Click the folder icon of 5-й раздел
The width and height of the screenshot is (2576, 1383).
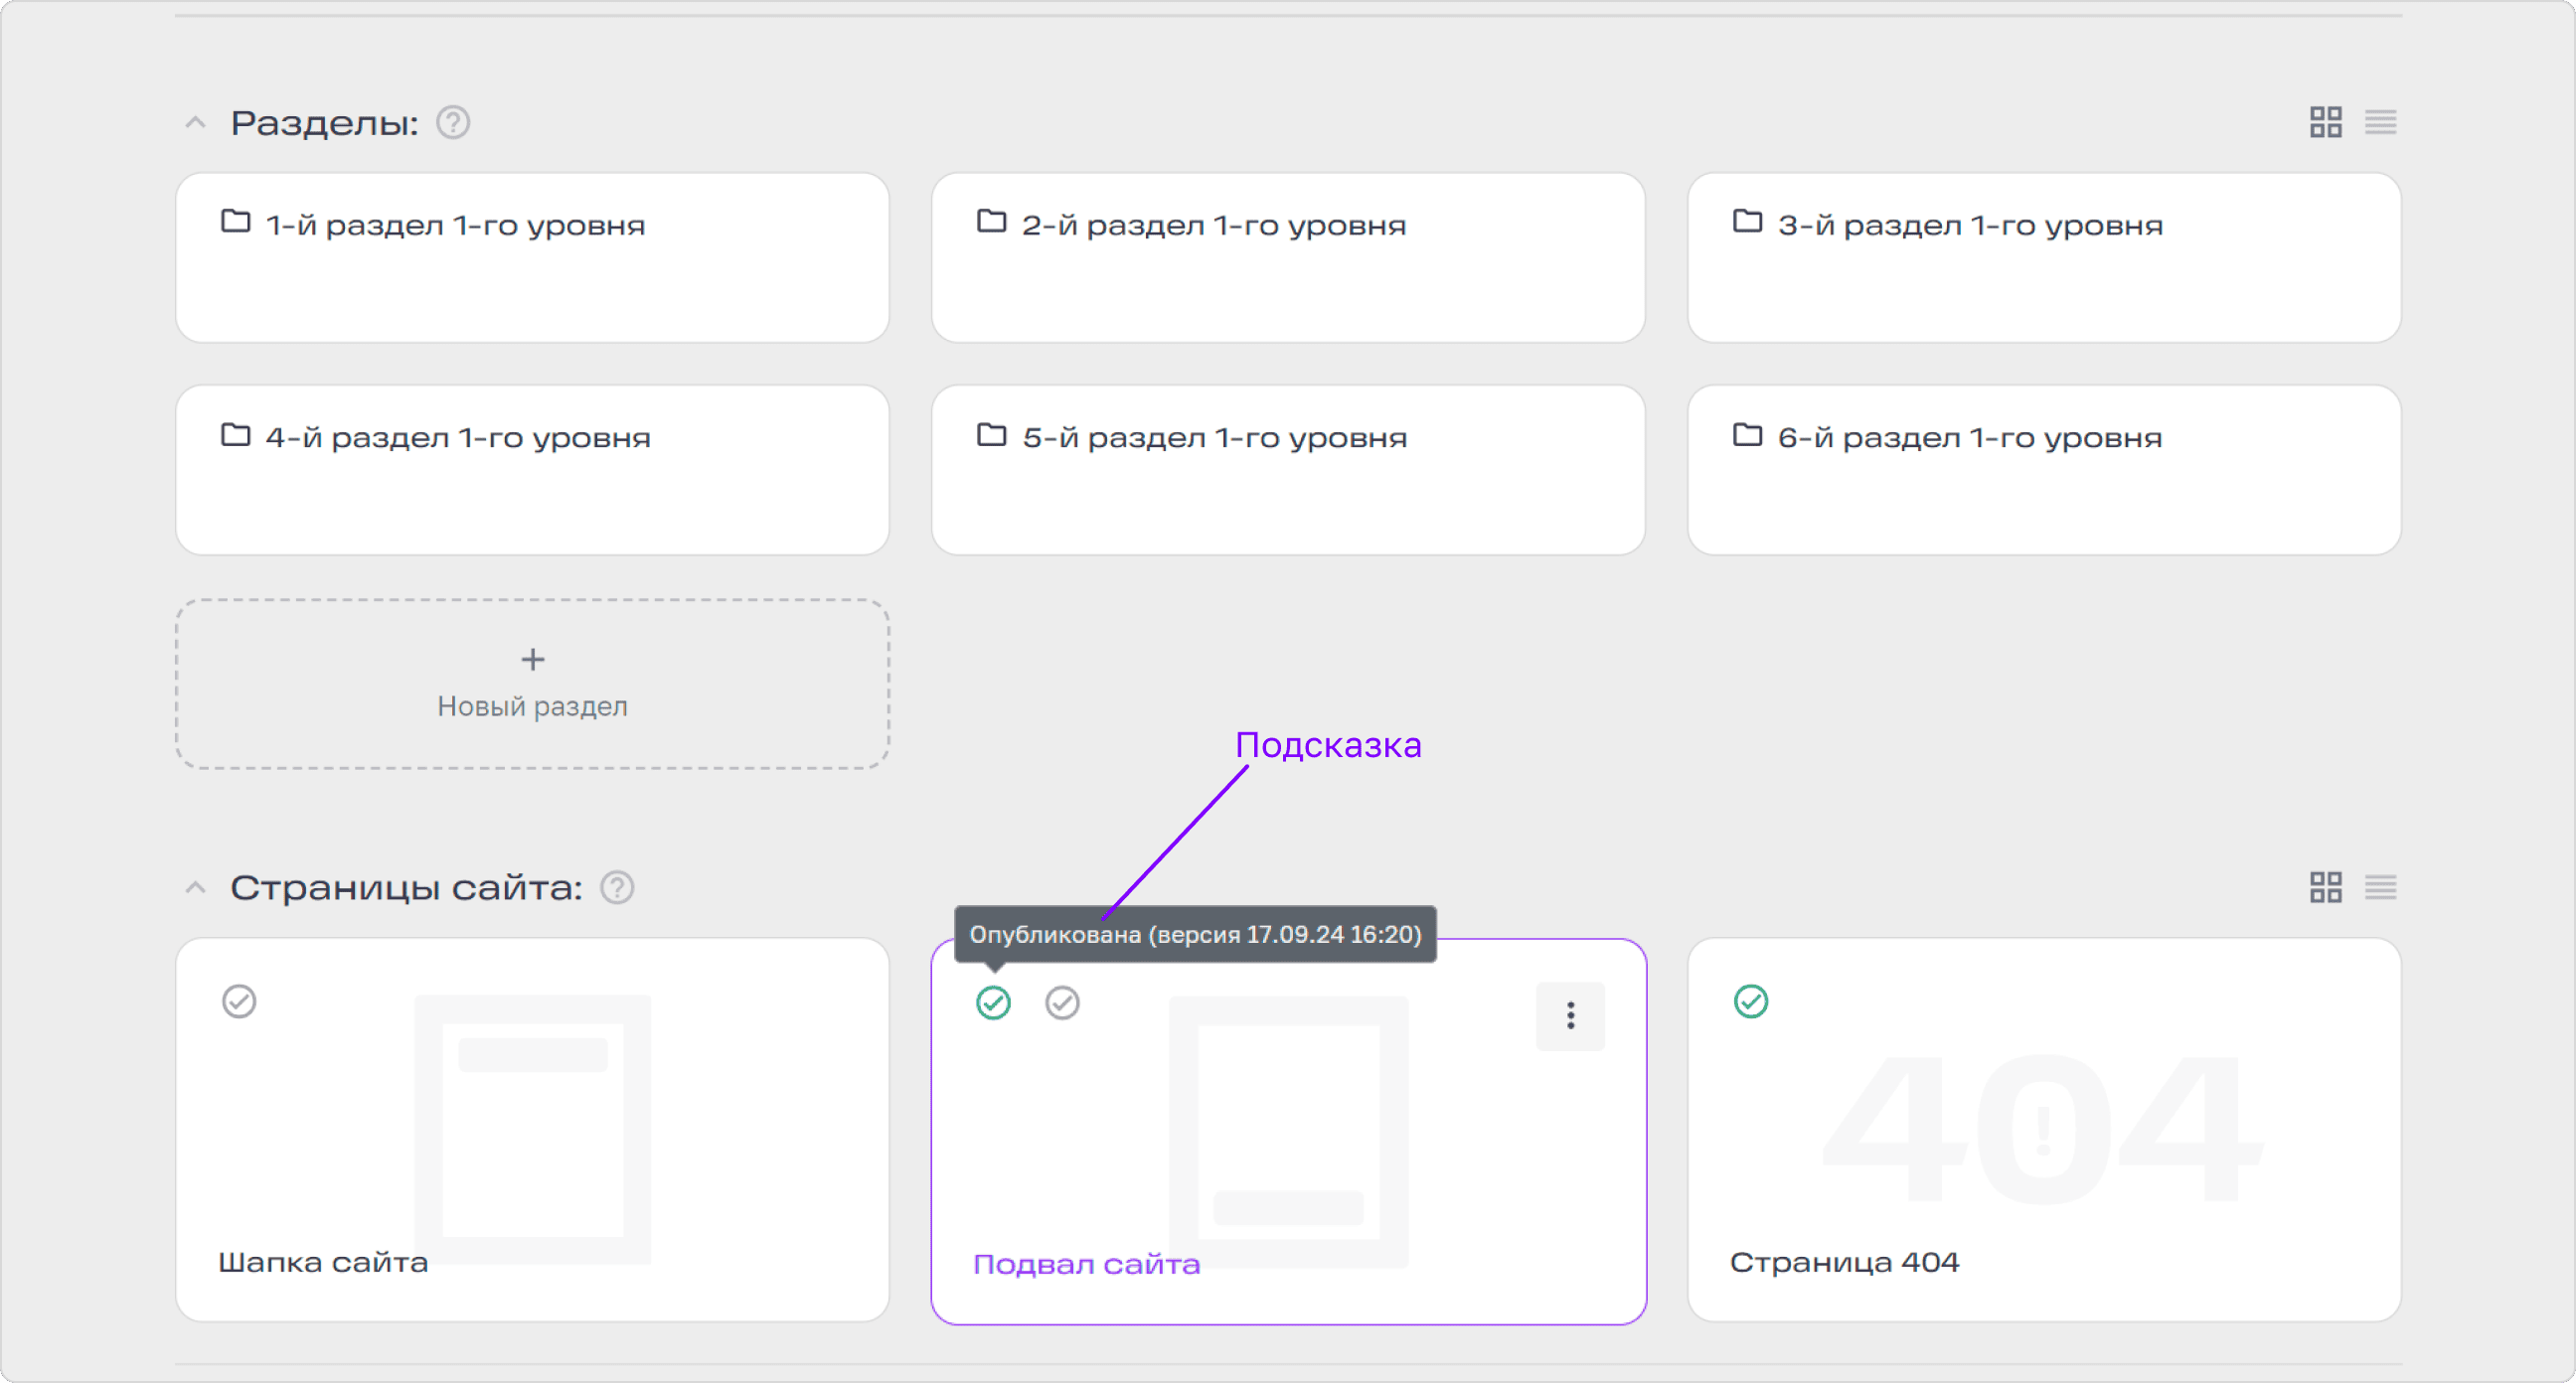[x=991, y=434]
